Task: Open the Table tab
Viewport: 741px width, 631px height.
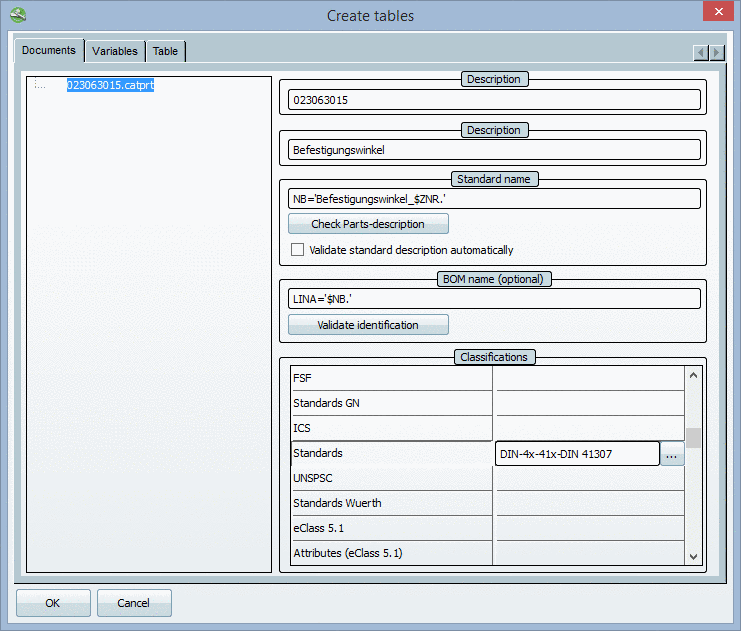Action: point(165,51)
